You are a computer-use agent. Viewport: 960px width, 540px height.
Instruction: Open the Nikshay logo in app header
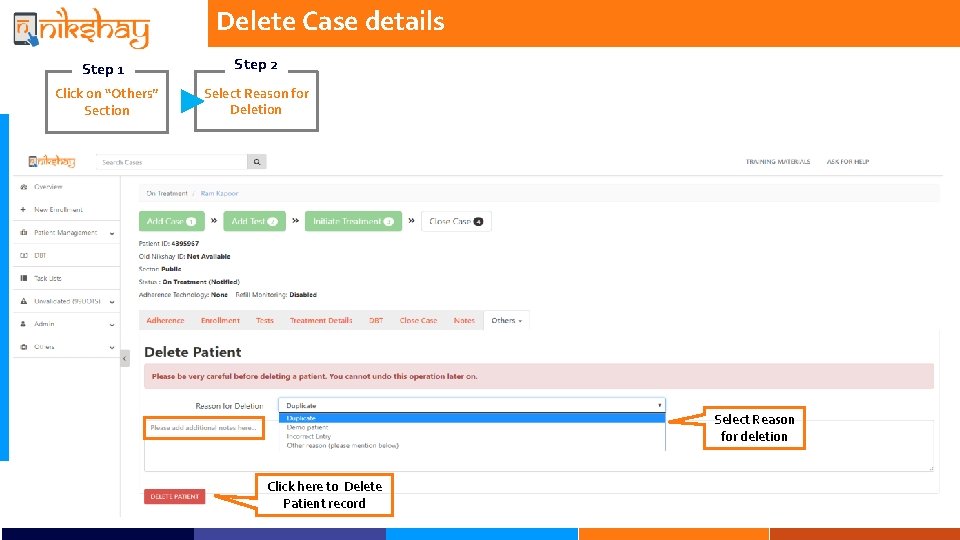coord(52,161)
